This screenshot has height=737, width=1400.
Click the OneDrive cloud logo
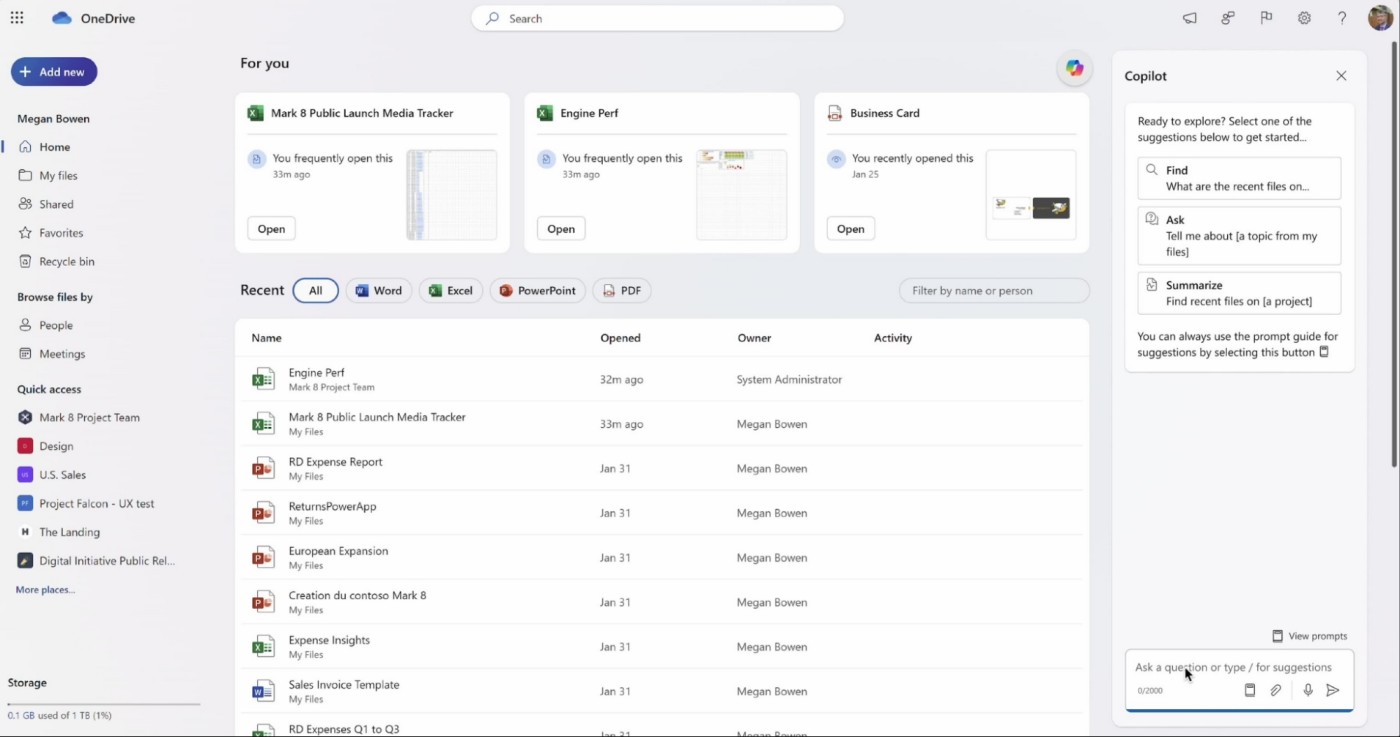pyautogui.click(x=62, y=18)
